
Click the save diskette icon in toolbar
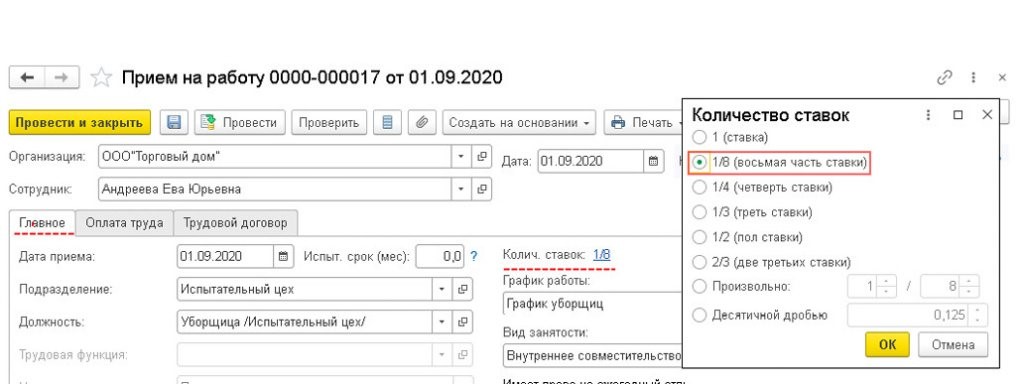pyautogui.click(x=174, y=123)
